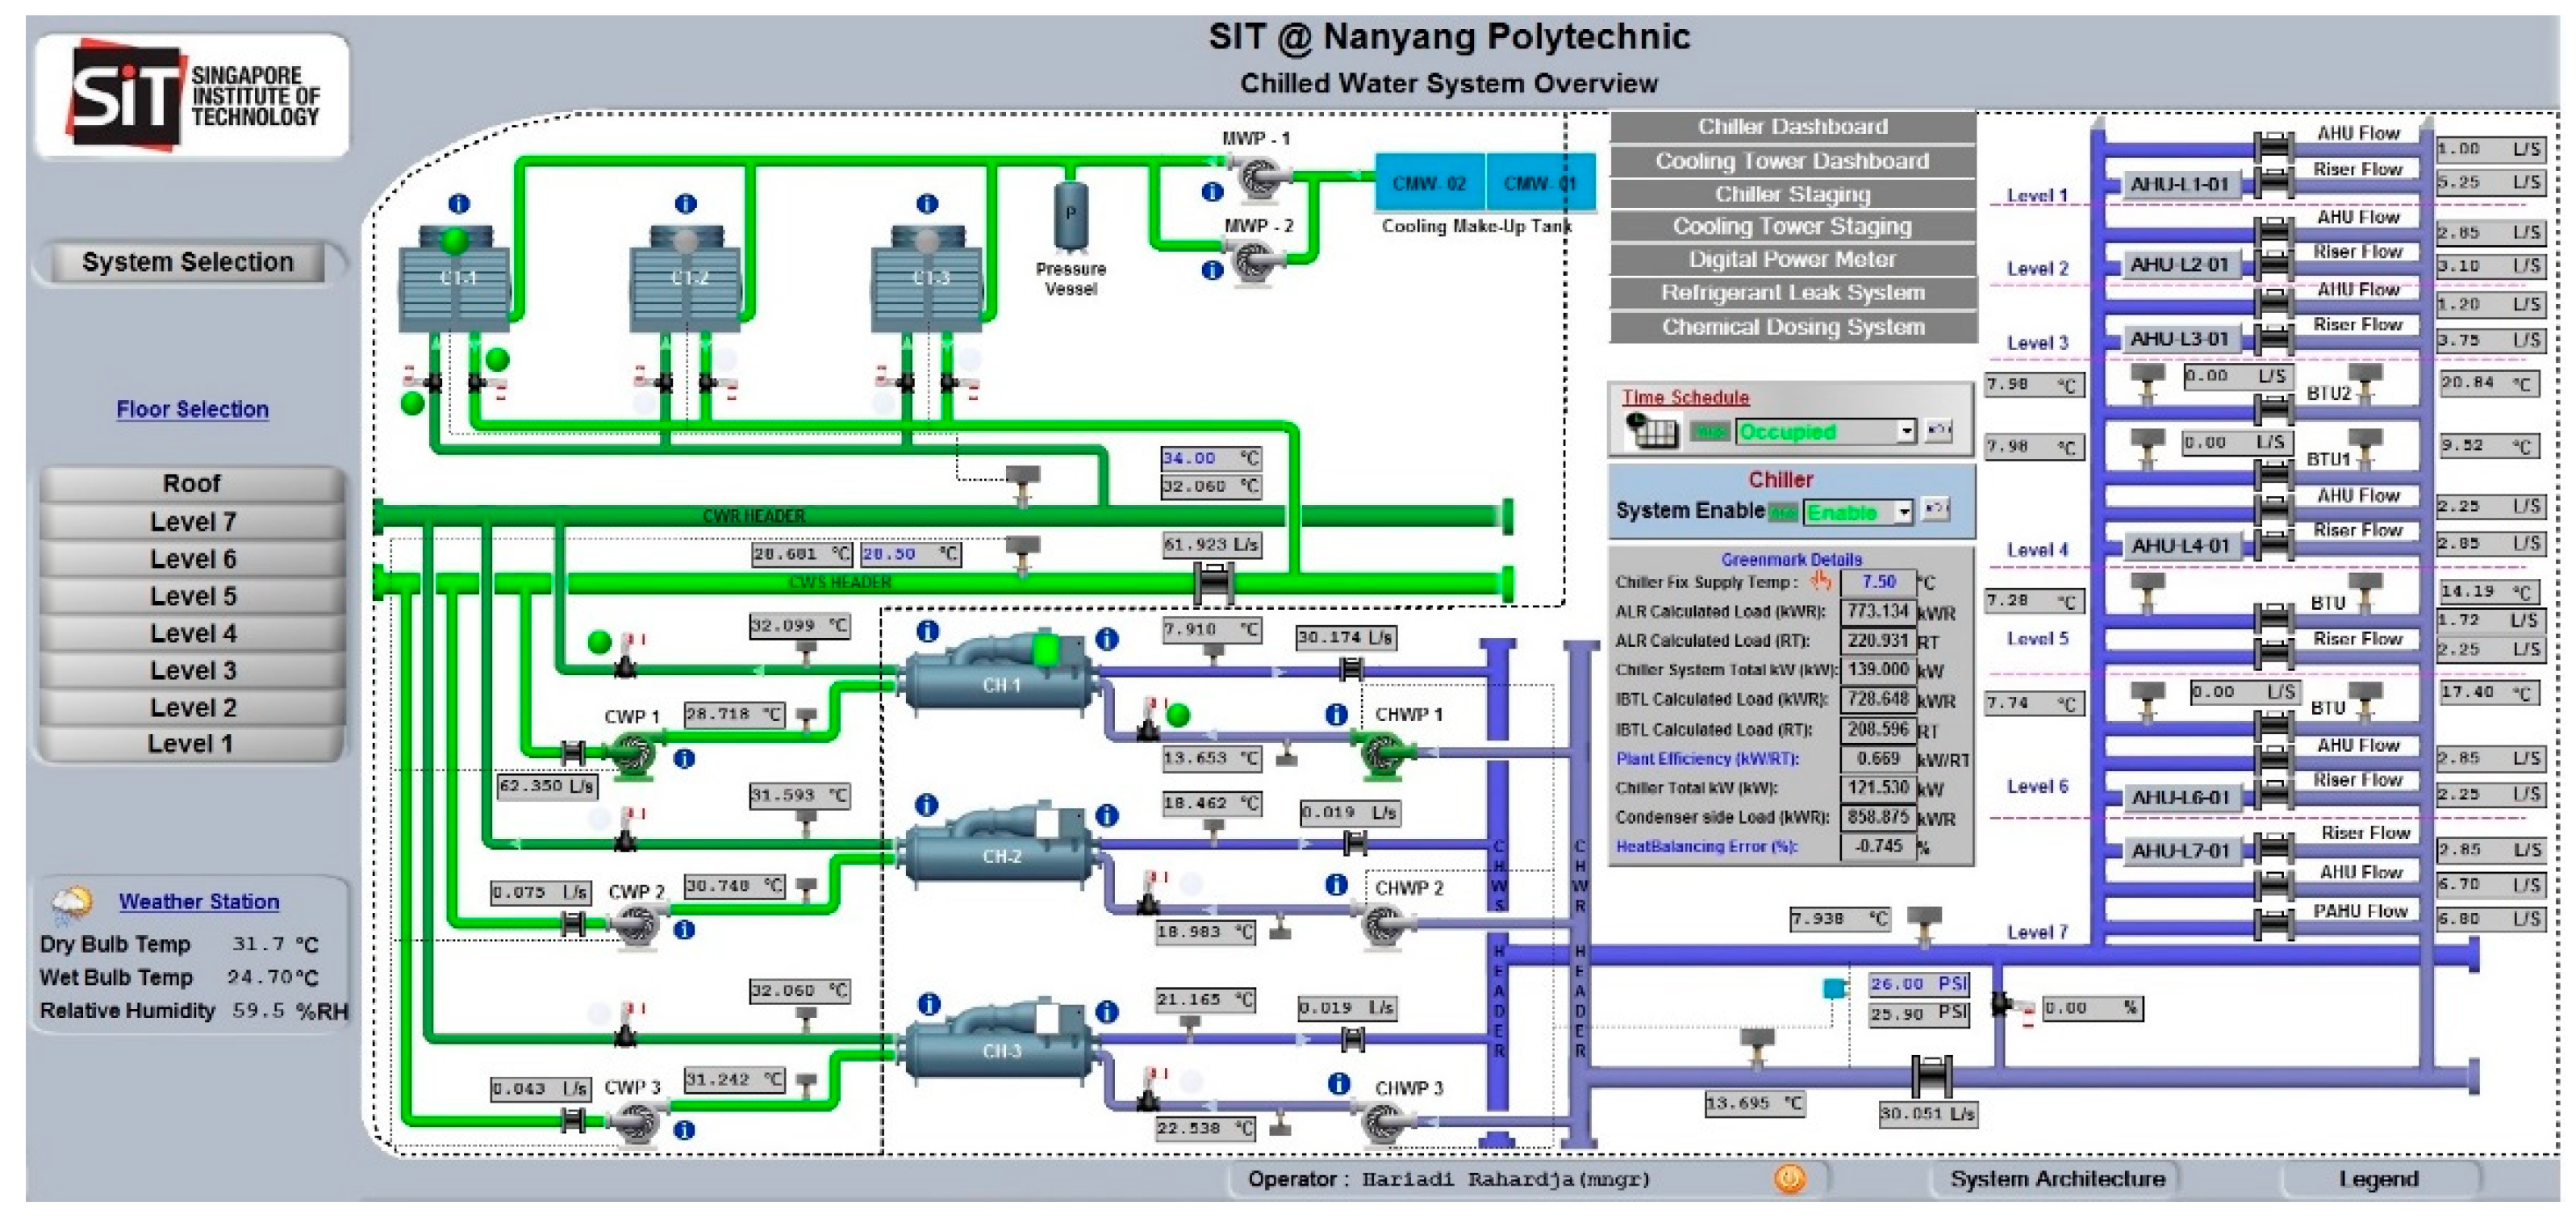Viewport: 2576px width, 1218px height.
Task: Open the System Selection expander
Action: pos(188,262)
